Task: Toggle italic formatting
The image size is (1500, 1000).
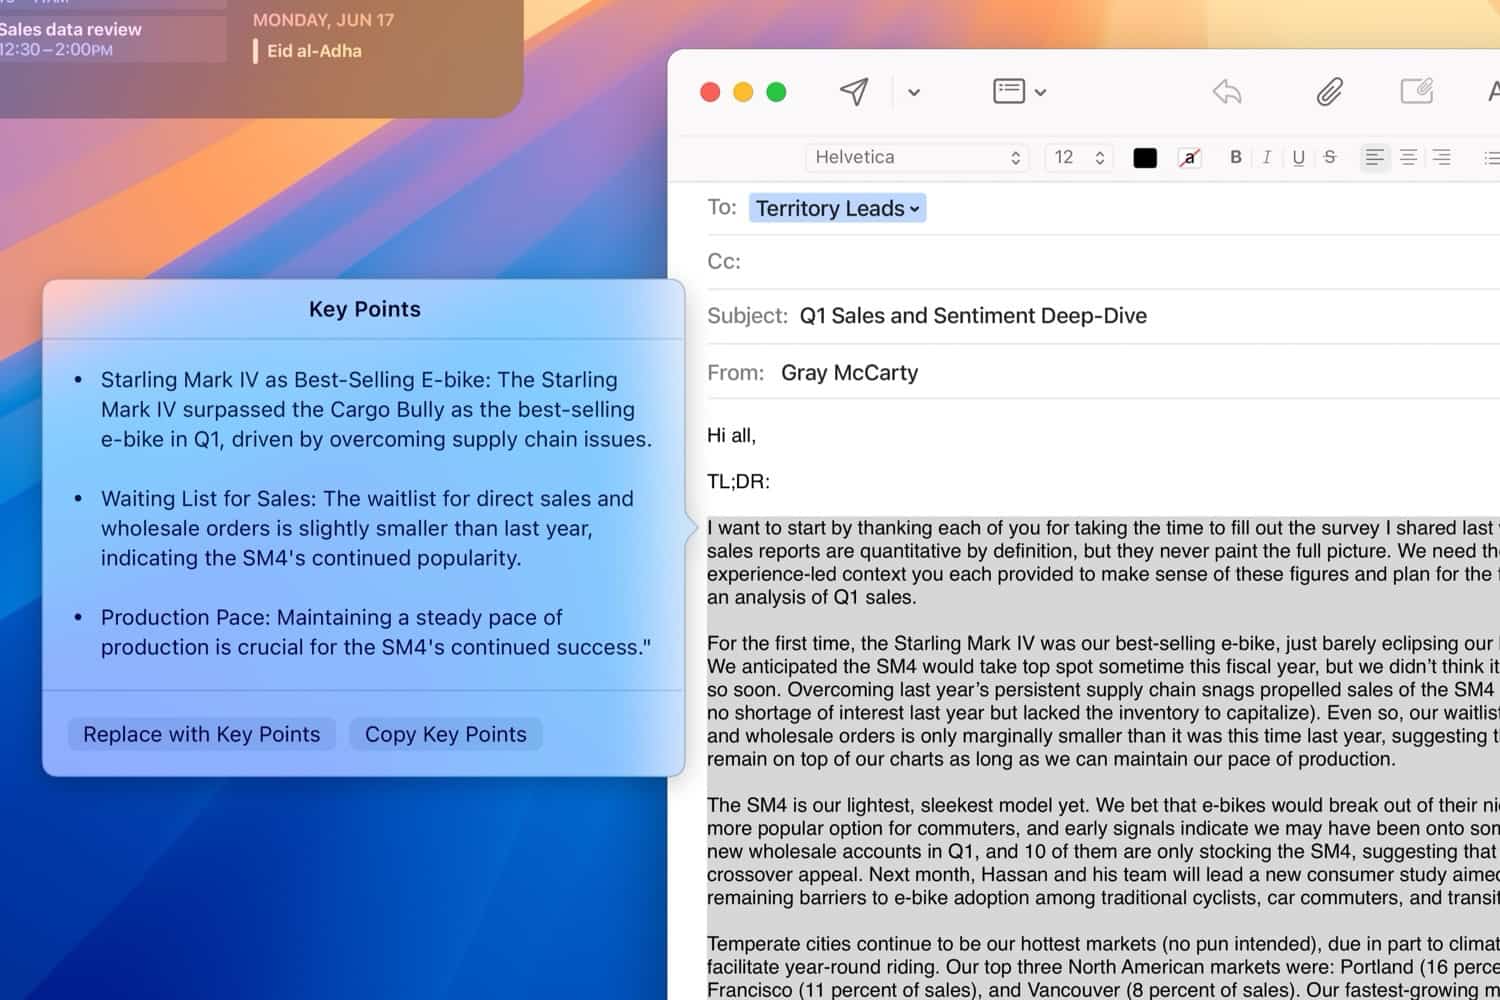Action: point(1267,157)
